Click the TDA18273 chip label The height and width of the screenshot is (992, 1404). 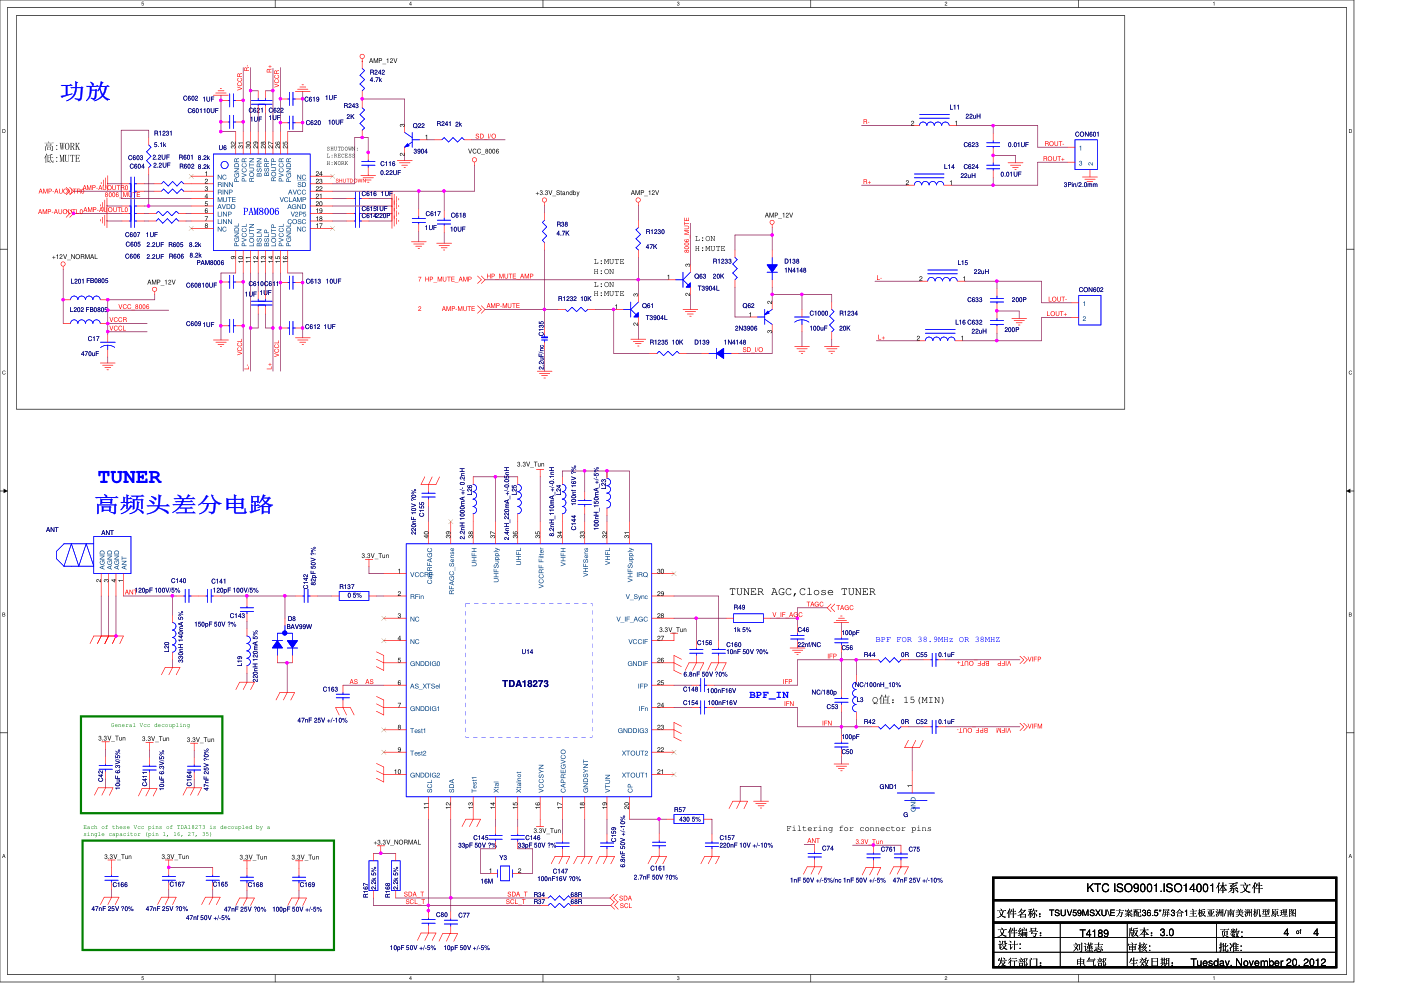pos(525,684)
